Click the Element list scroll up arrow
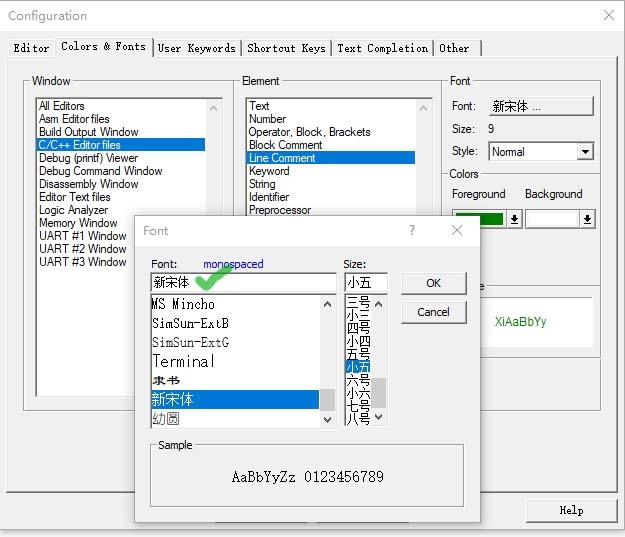Viewport: 625px width, 537px height. [x=423, y=108]
